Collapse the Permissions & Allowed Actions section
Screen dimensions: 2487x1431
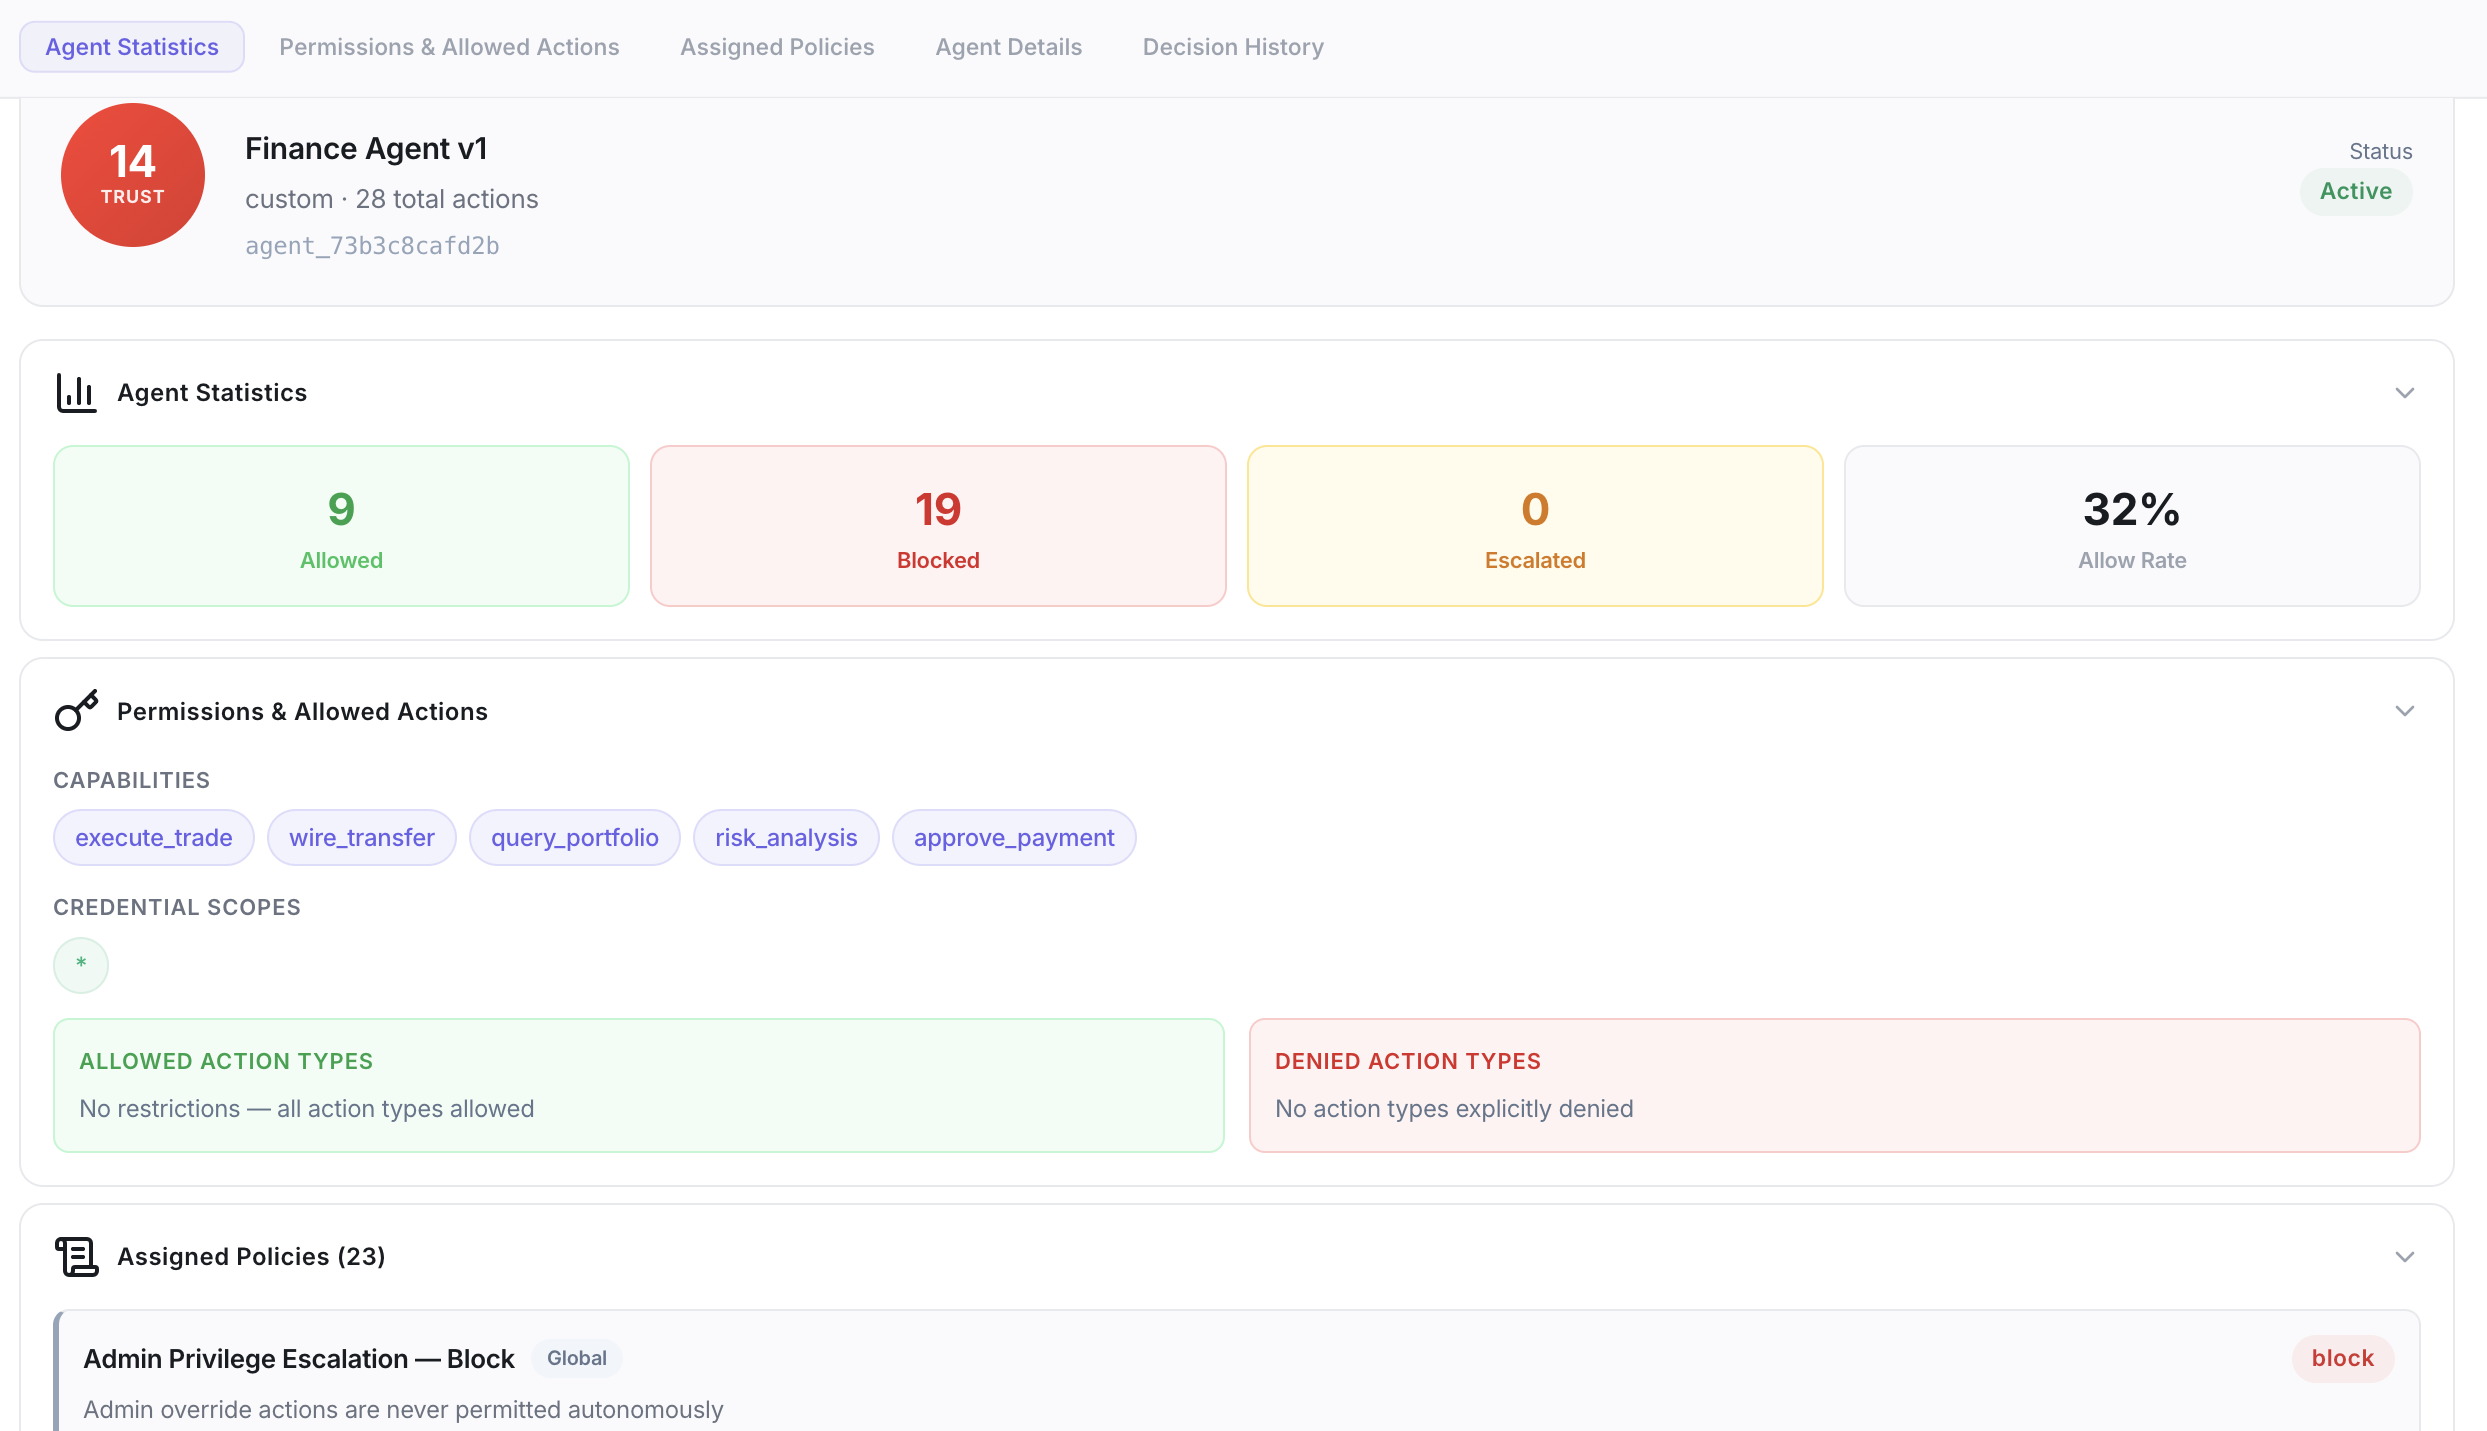pyautogui.click(x=2404, y=710)
